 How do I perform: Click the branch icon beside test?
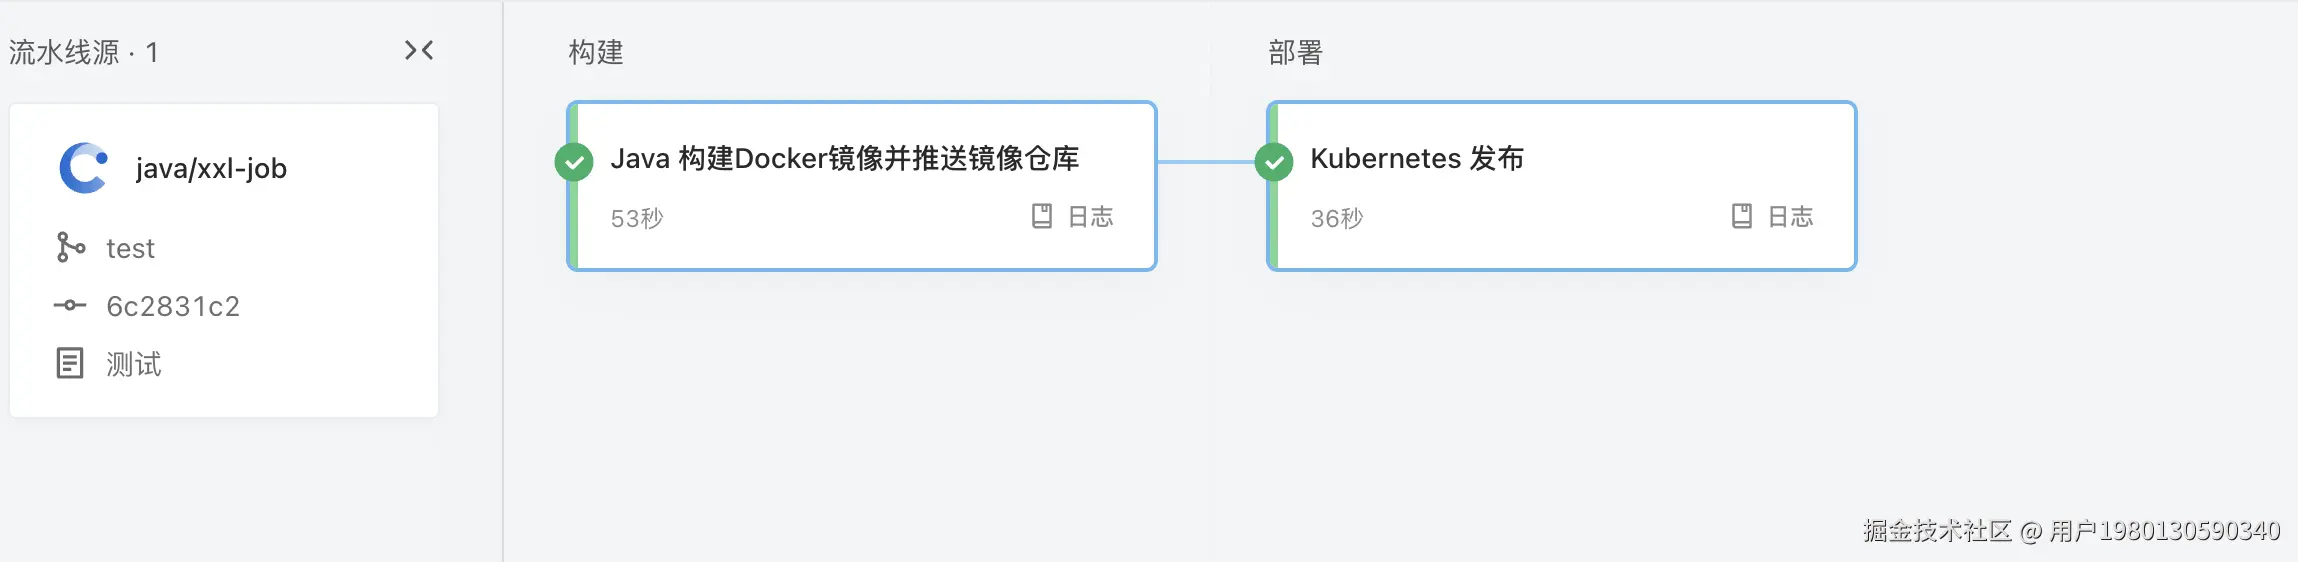coord(70,247)
